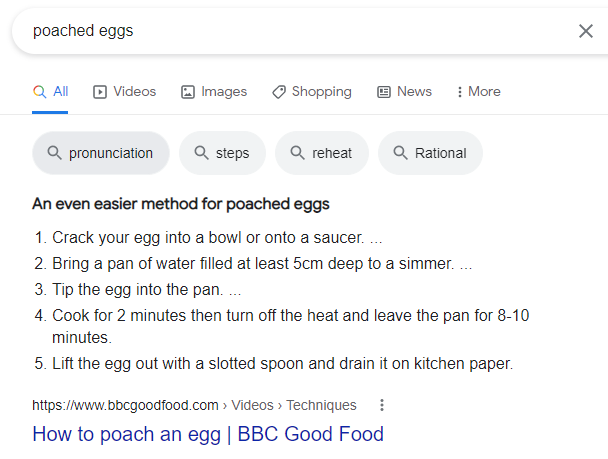Click the News newspaper icon

coord(384,92)
